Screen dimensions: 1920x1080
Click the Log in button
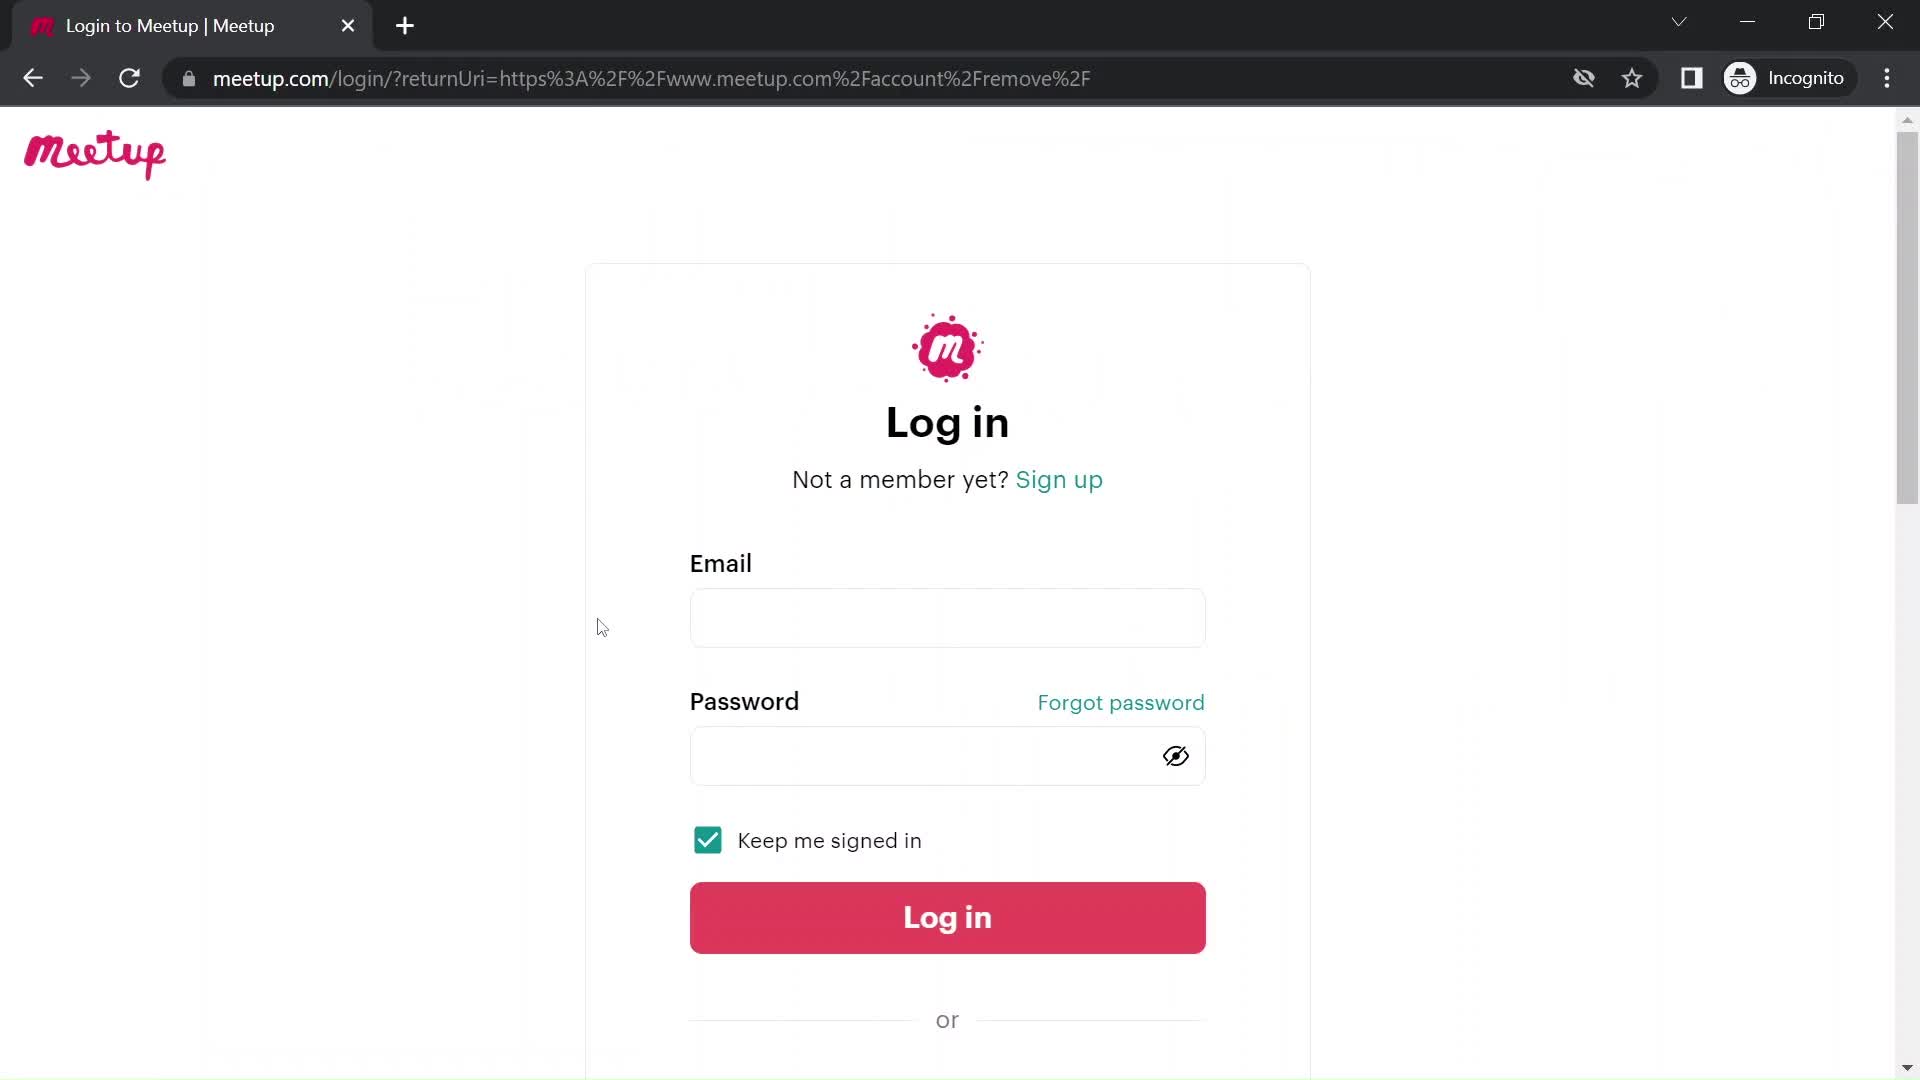(x=947, y=916)
